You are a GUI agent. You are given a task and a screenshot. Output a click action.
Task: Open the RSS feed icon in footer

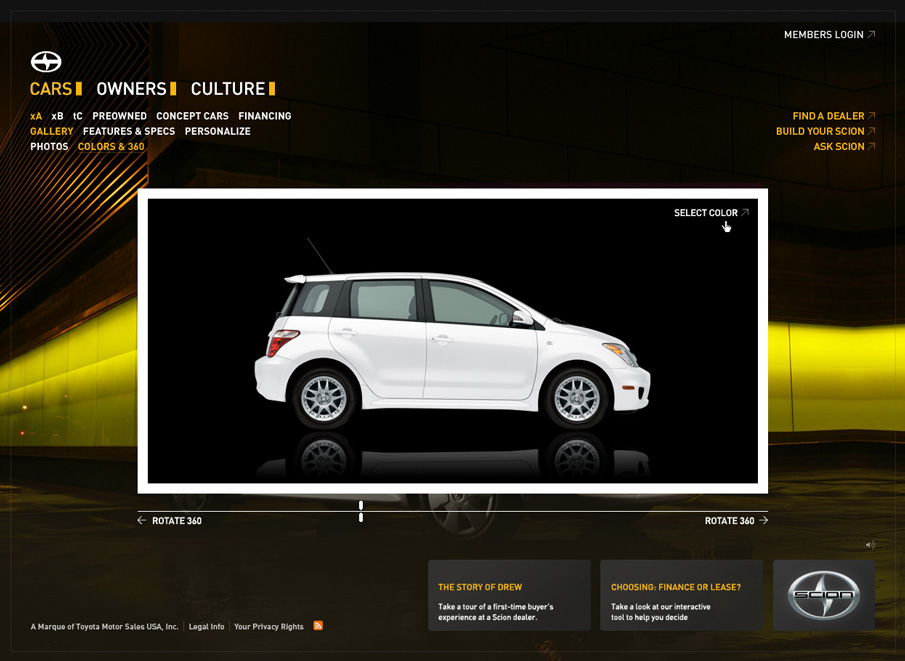point(318,626)
